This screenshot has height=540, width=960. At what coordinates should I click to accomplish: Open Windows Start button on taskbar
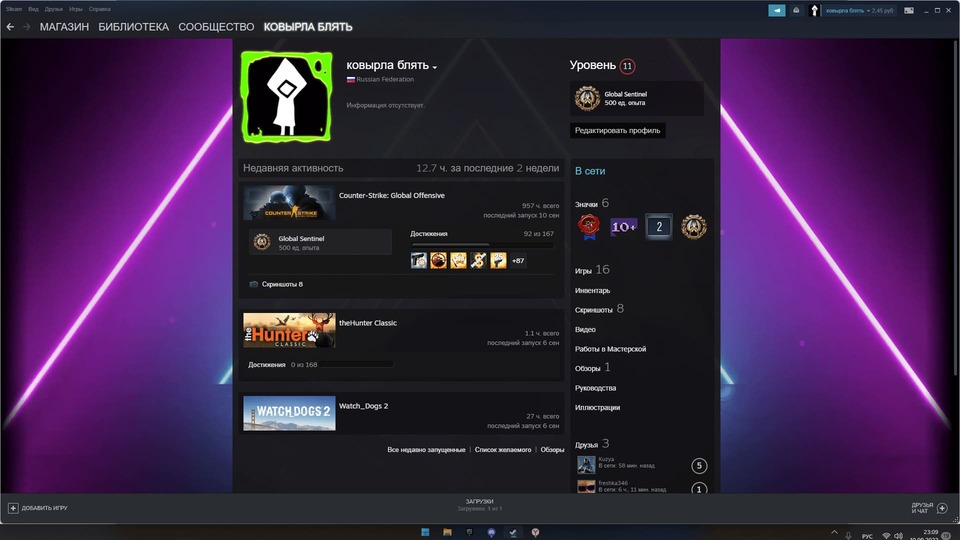[x=425, y=532]
